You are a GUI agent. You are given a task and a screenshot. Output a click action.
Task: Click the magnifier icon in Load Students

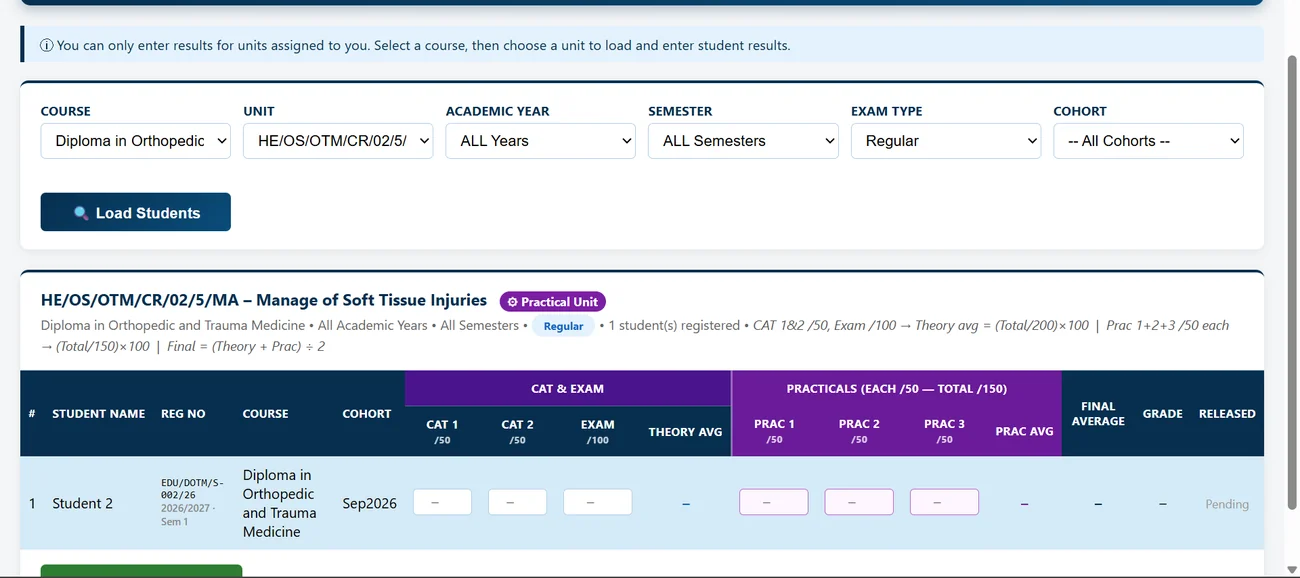click(82, 213)
